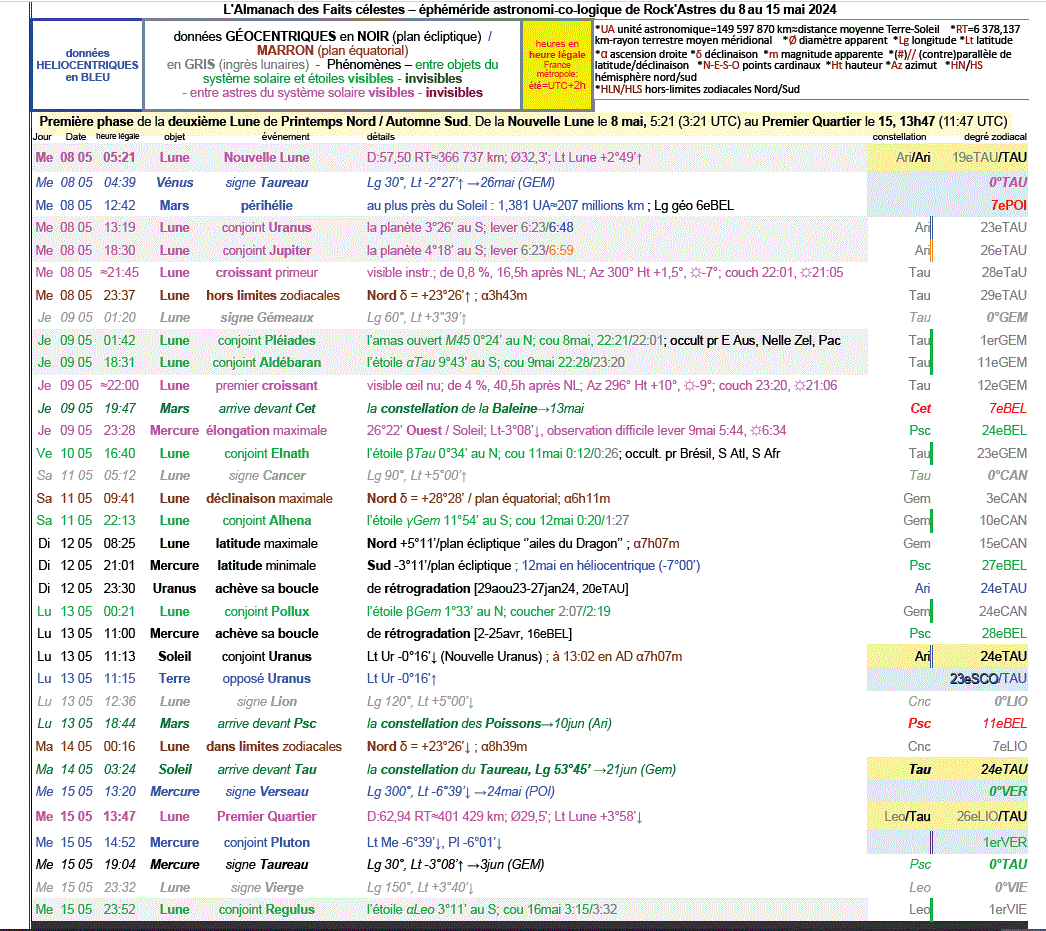Click the "MARRON (plan équatorial)" legend text
This screenshot has height=931, width=1046.
pos(332,51)
